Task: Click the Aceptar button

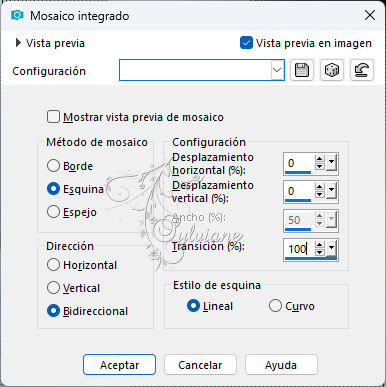Action: pos(119,365)
